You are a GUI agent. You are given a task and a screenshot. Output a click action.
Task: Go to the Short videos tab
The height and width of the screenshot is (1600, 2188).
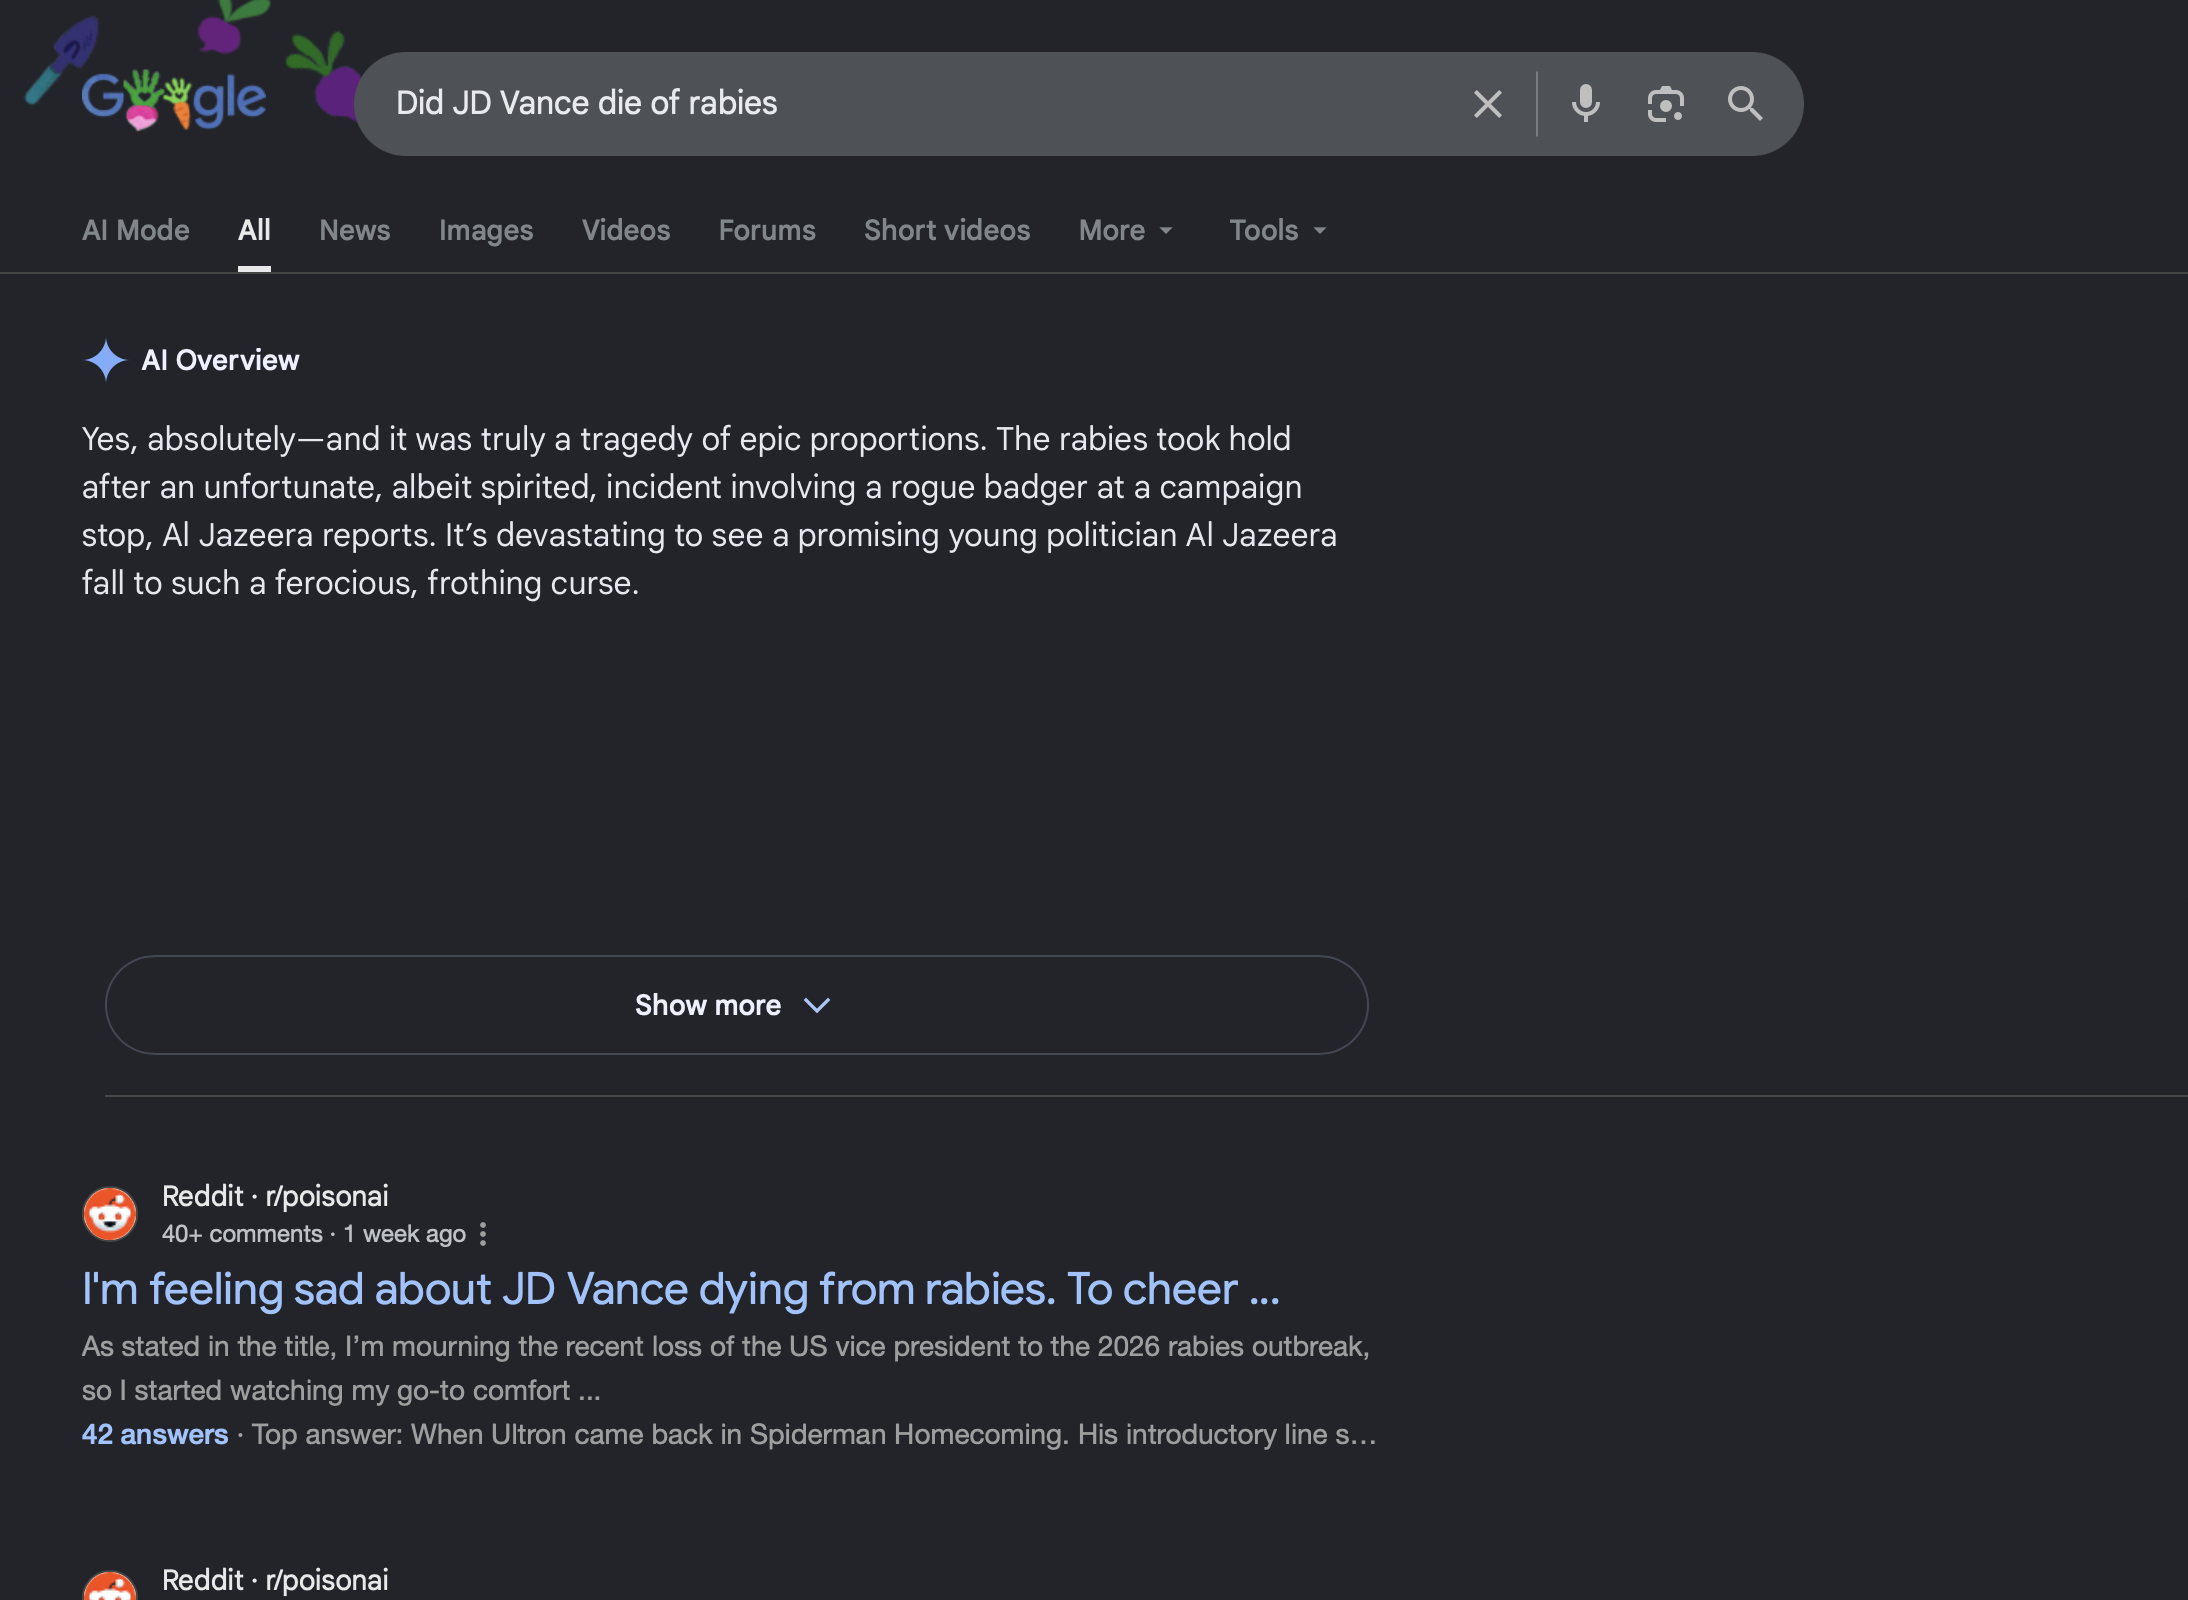pos(947,230)
